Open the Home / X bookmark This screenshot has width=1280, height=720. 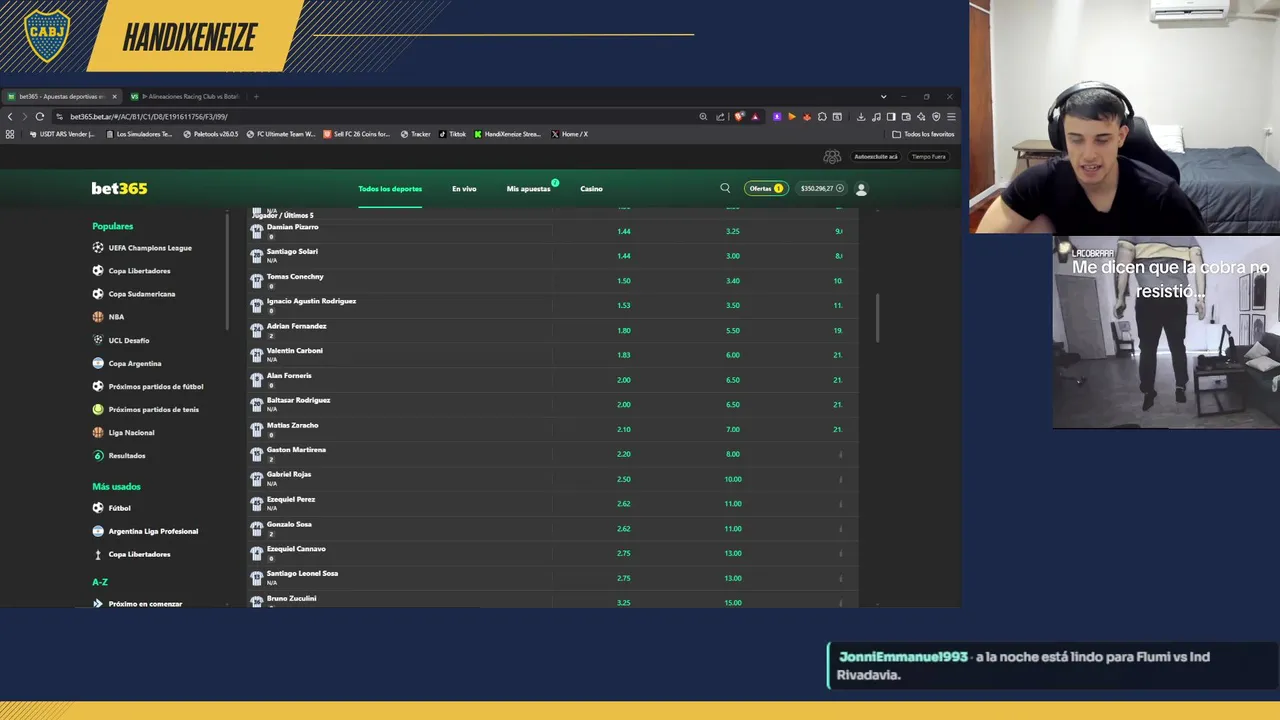coord(569,134)
